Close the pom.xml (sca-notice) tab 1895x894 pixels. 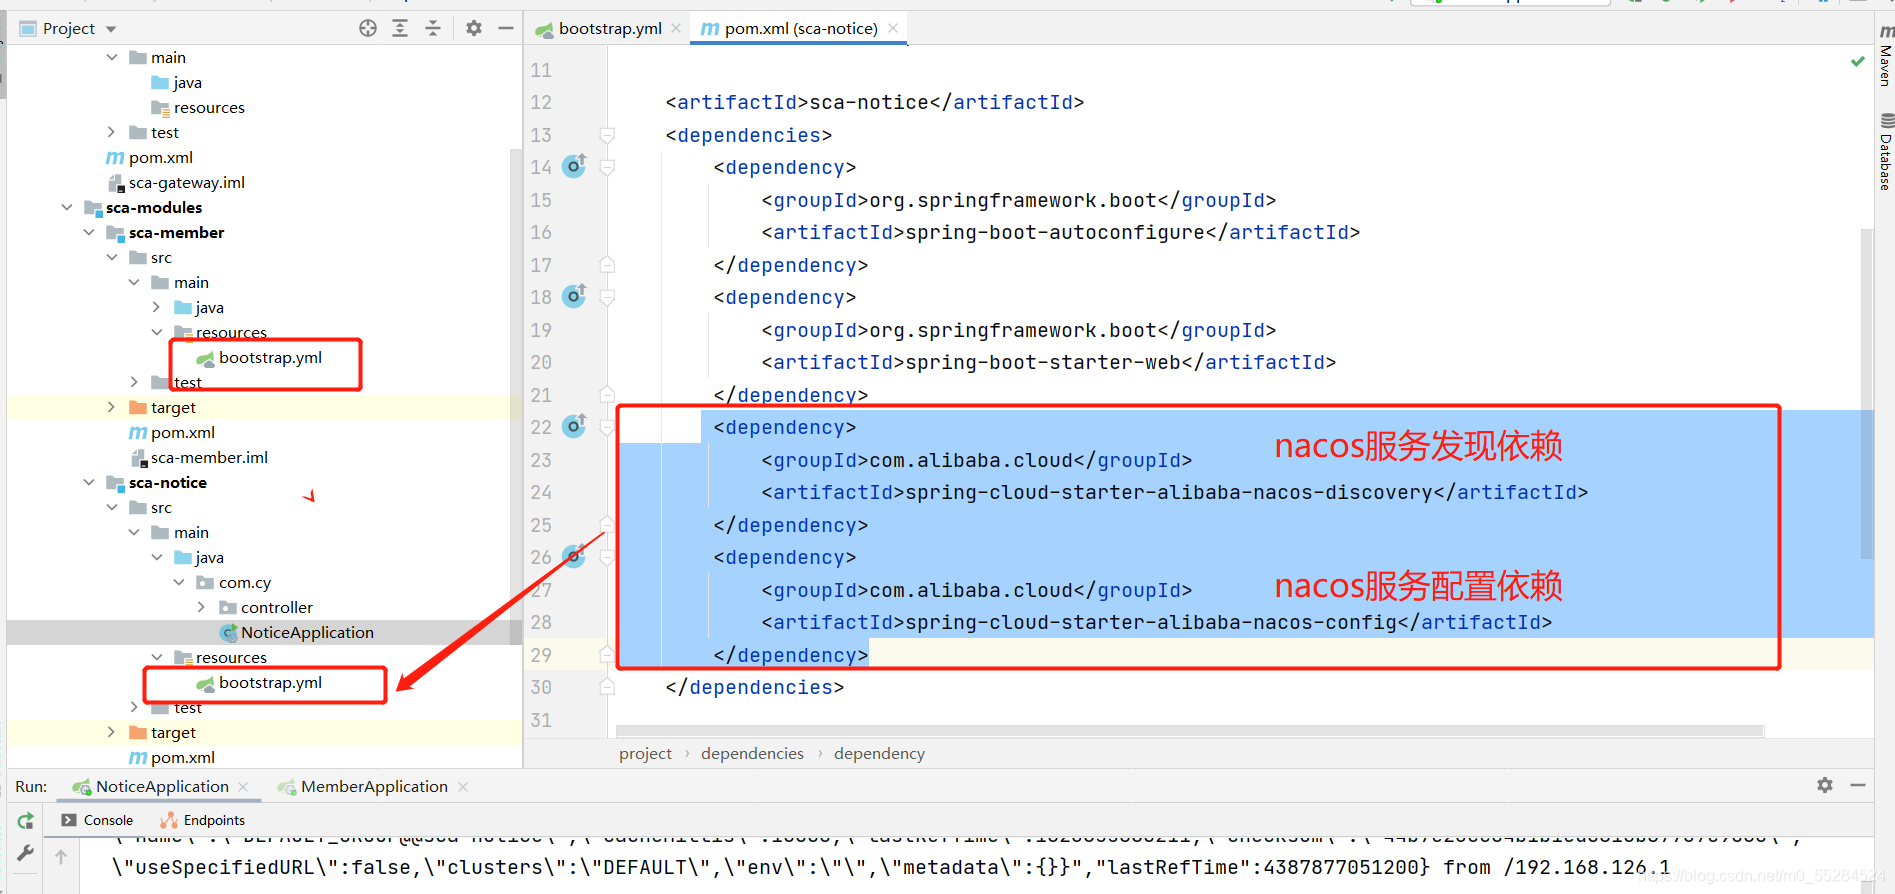[893, 28]
